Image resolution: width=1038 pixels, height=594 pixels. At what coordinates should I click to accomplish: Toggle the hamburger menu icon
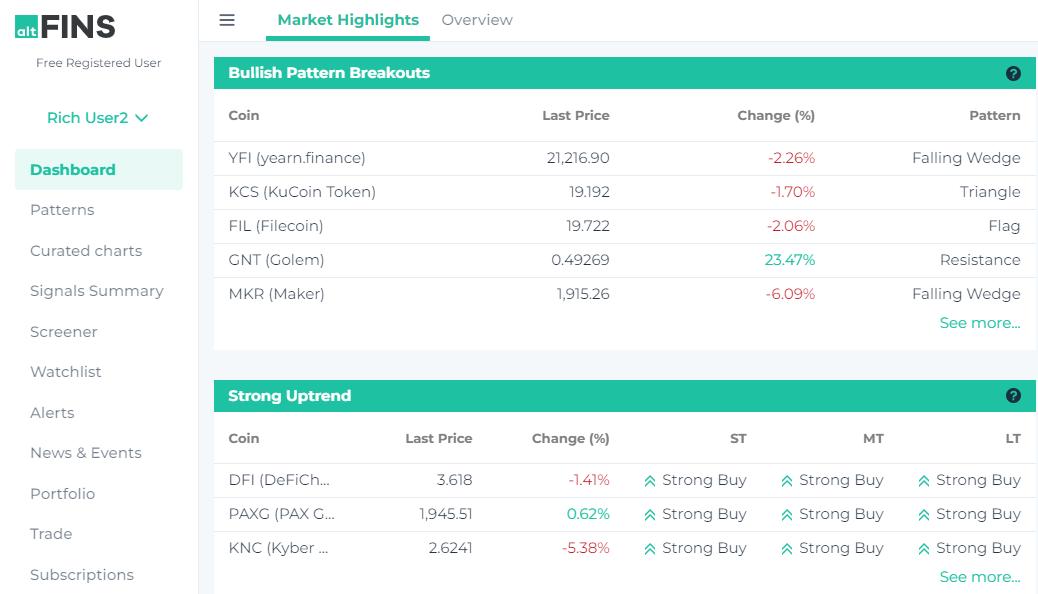[x=227, y=20]
